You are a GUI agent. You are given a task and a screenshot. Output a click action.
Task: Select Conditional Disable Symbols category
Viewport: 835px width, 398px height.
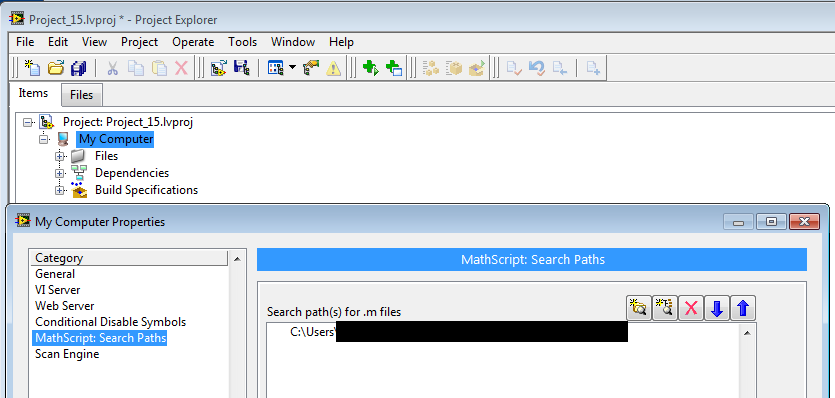111,322
